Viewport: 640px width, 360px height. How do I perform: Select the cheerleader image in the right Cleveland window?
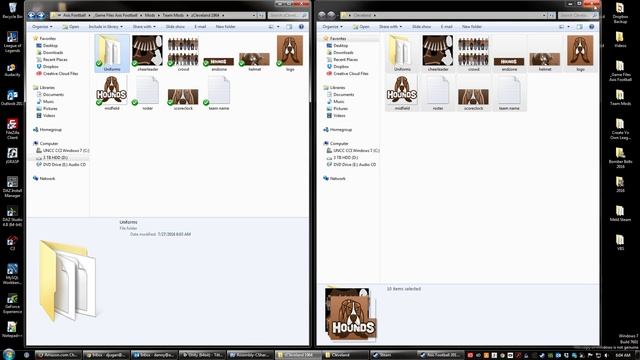pos(438,53)
